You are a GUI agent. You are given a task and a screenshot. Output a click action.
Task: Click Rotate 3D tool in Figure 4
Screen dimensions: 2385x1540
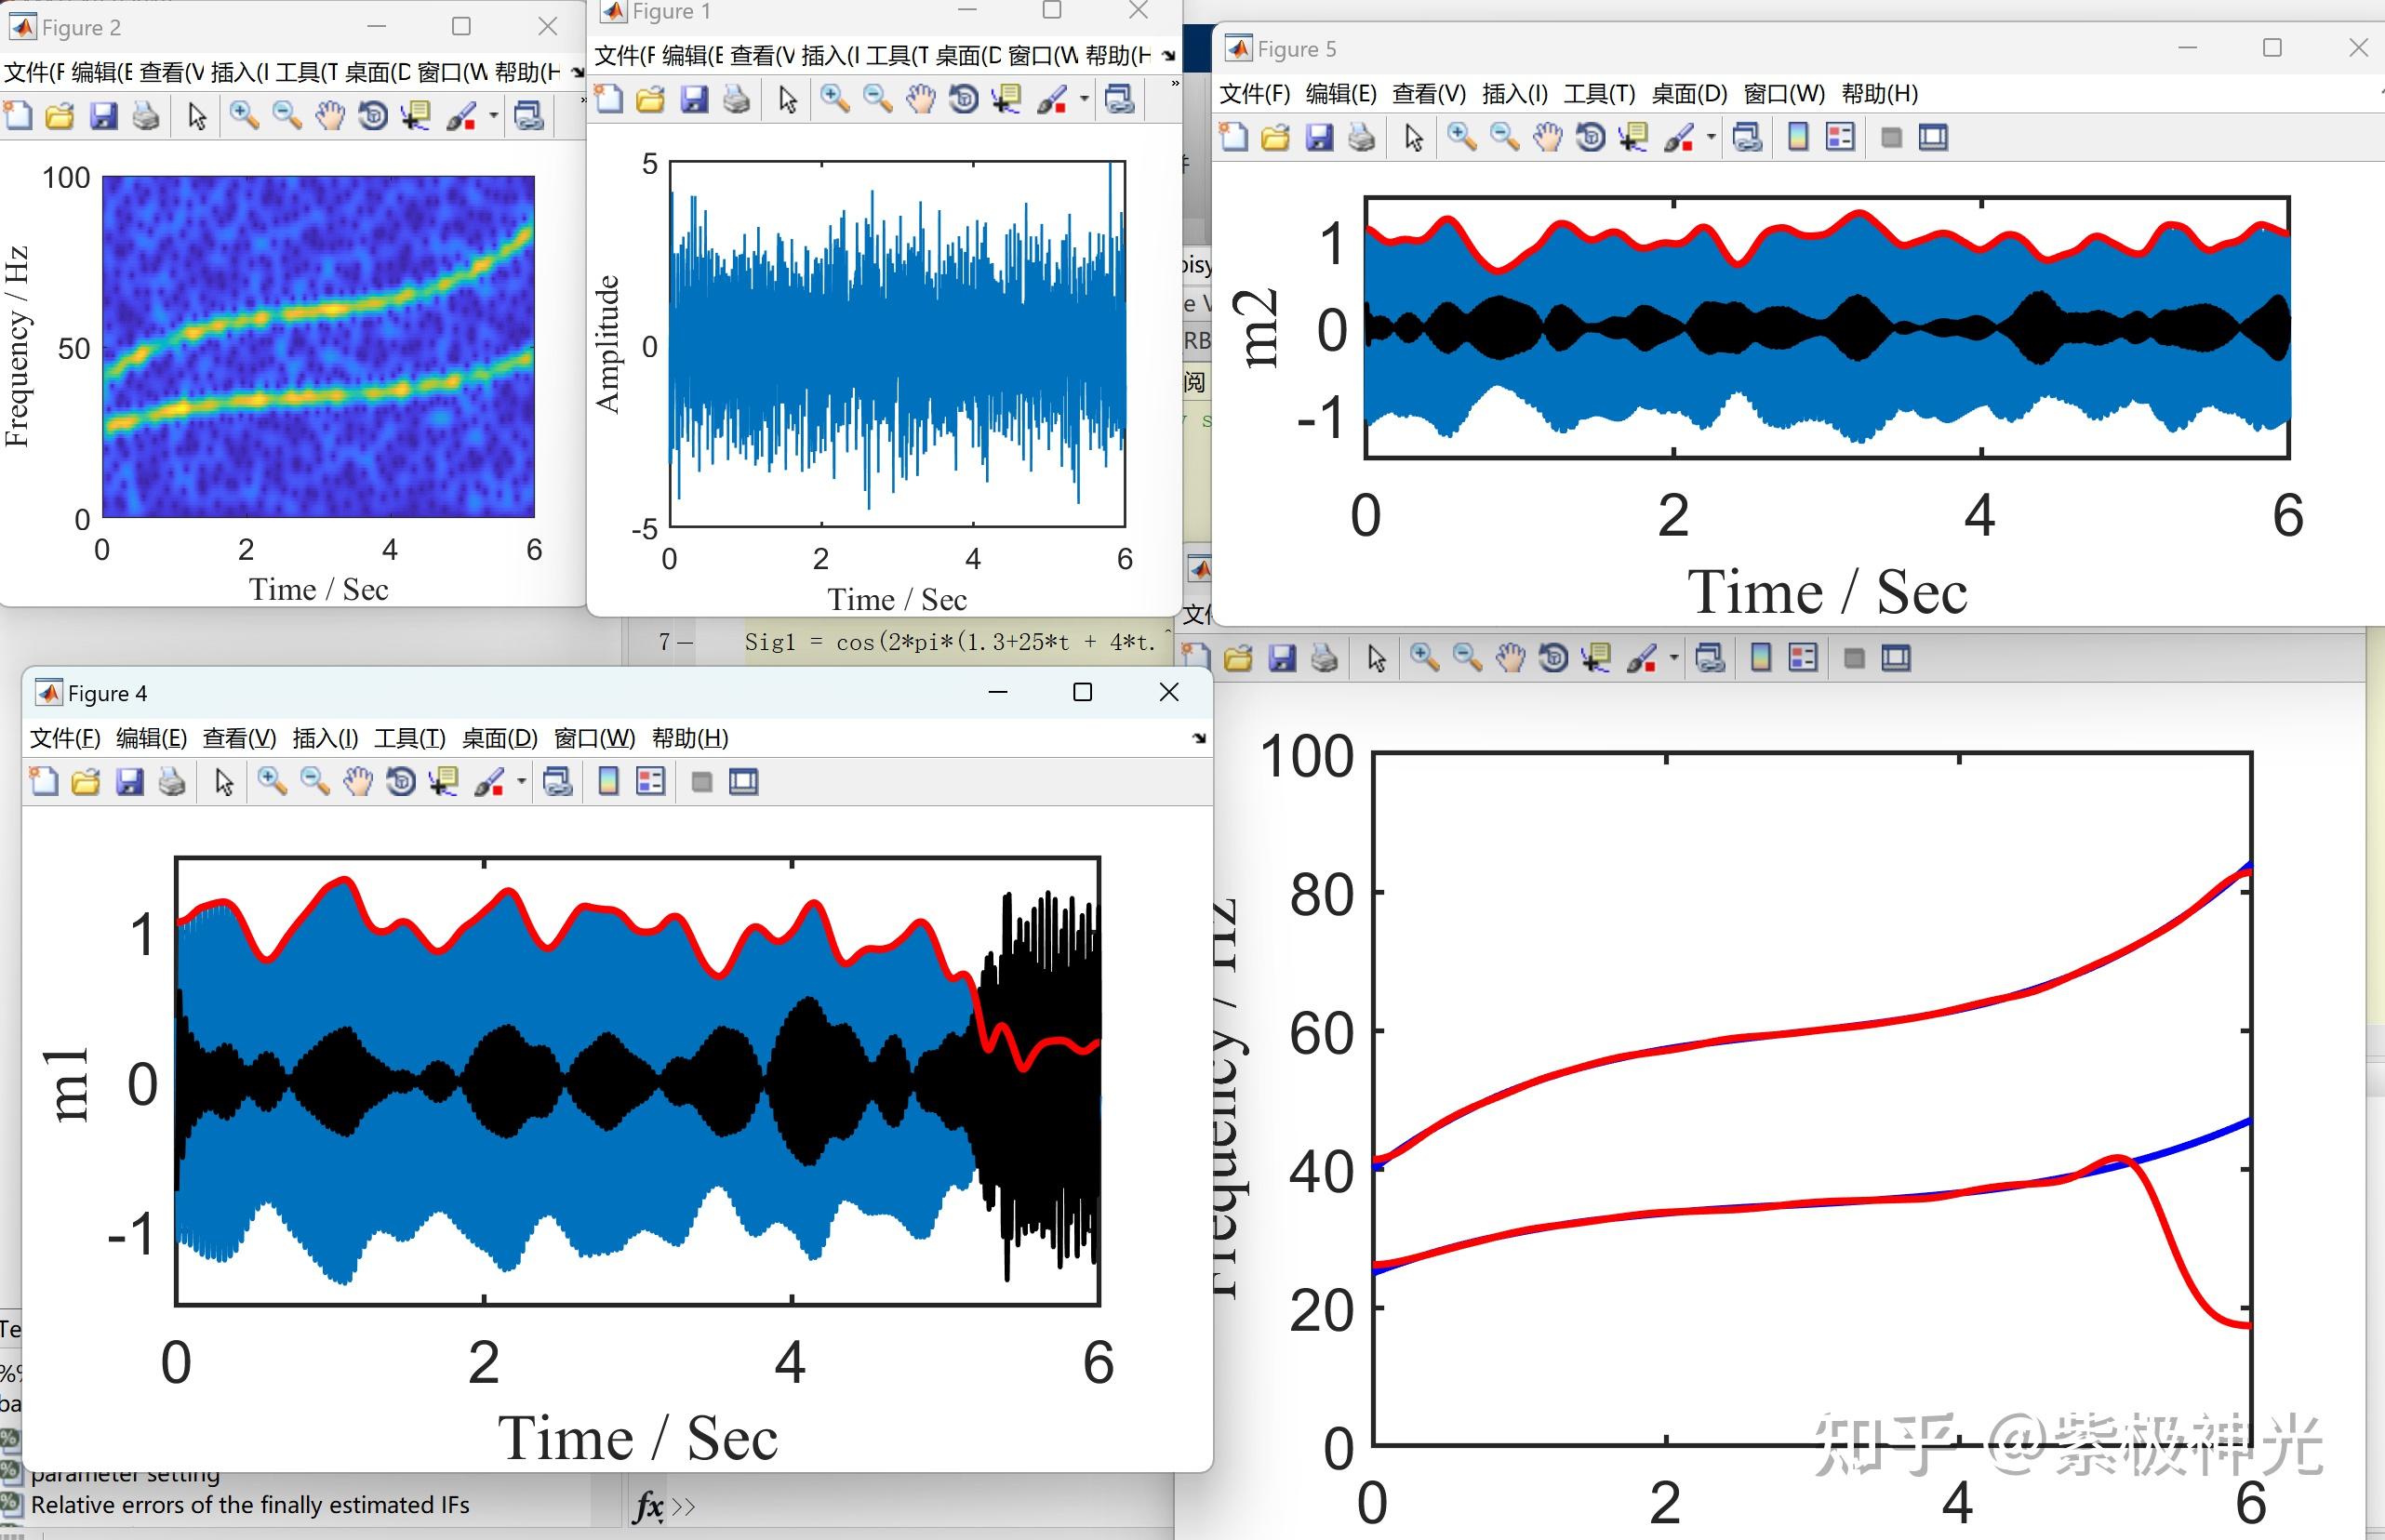(x=401, y=782)
